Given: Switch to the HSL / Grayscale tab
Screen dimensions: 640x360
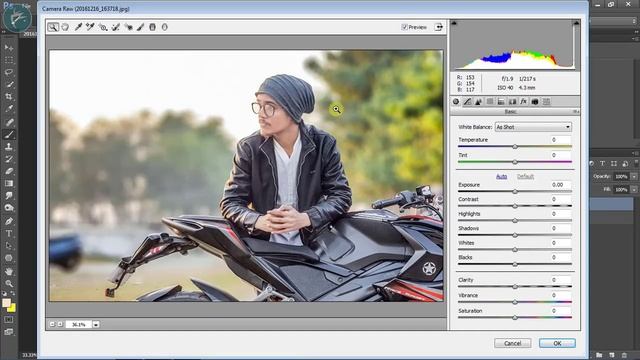Looking at the screenshot, I should click(x=490, y=102).
